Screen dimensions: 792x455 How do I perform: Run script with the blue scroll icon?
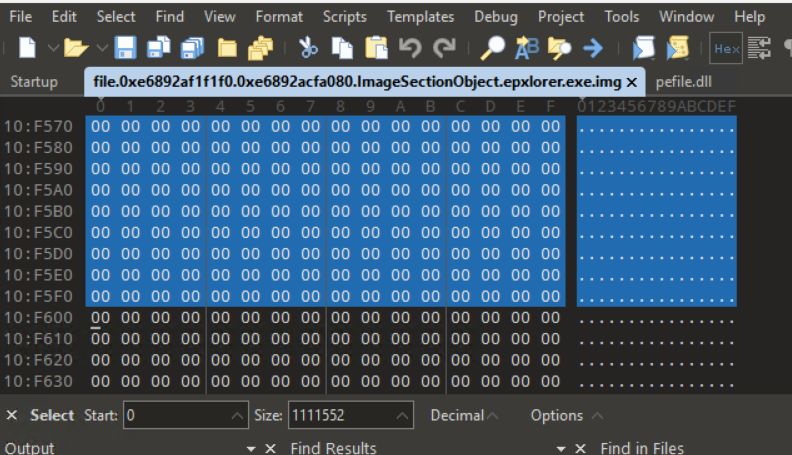tap(644, 48)
